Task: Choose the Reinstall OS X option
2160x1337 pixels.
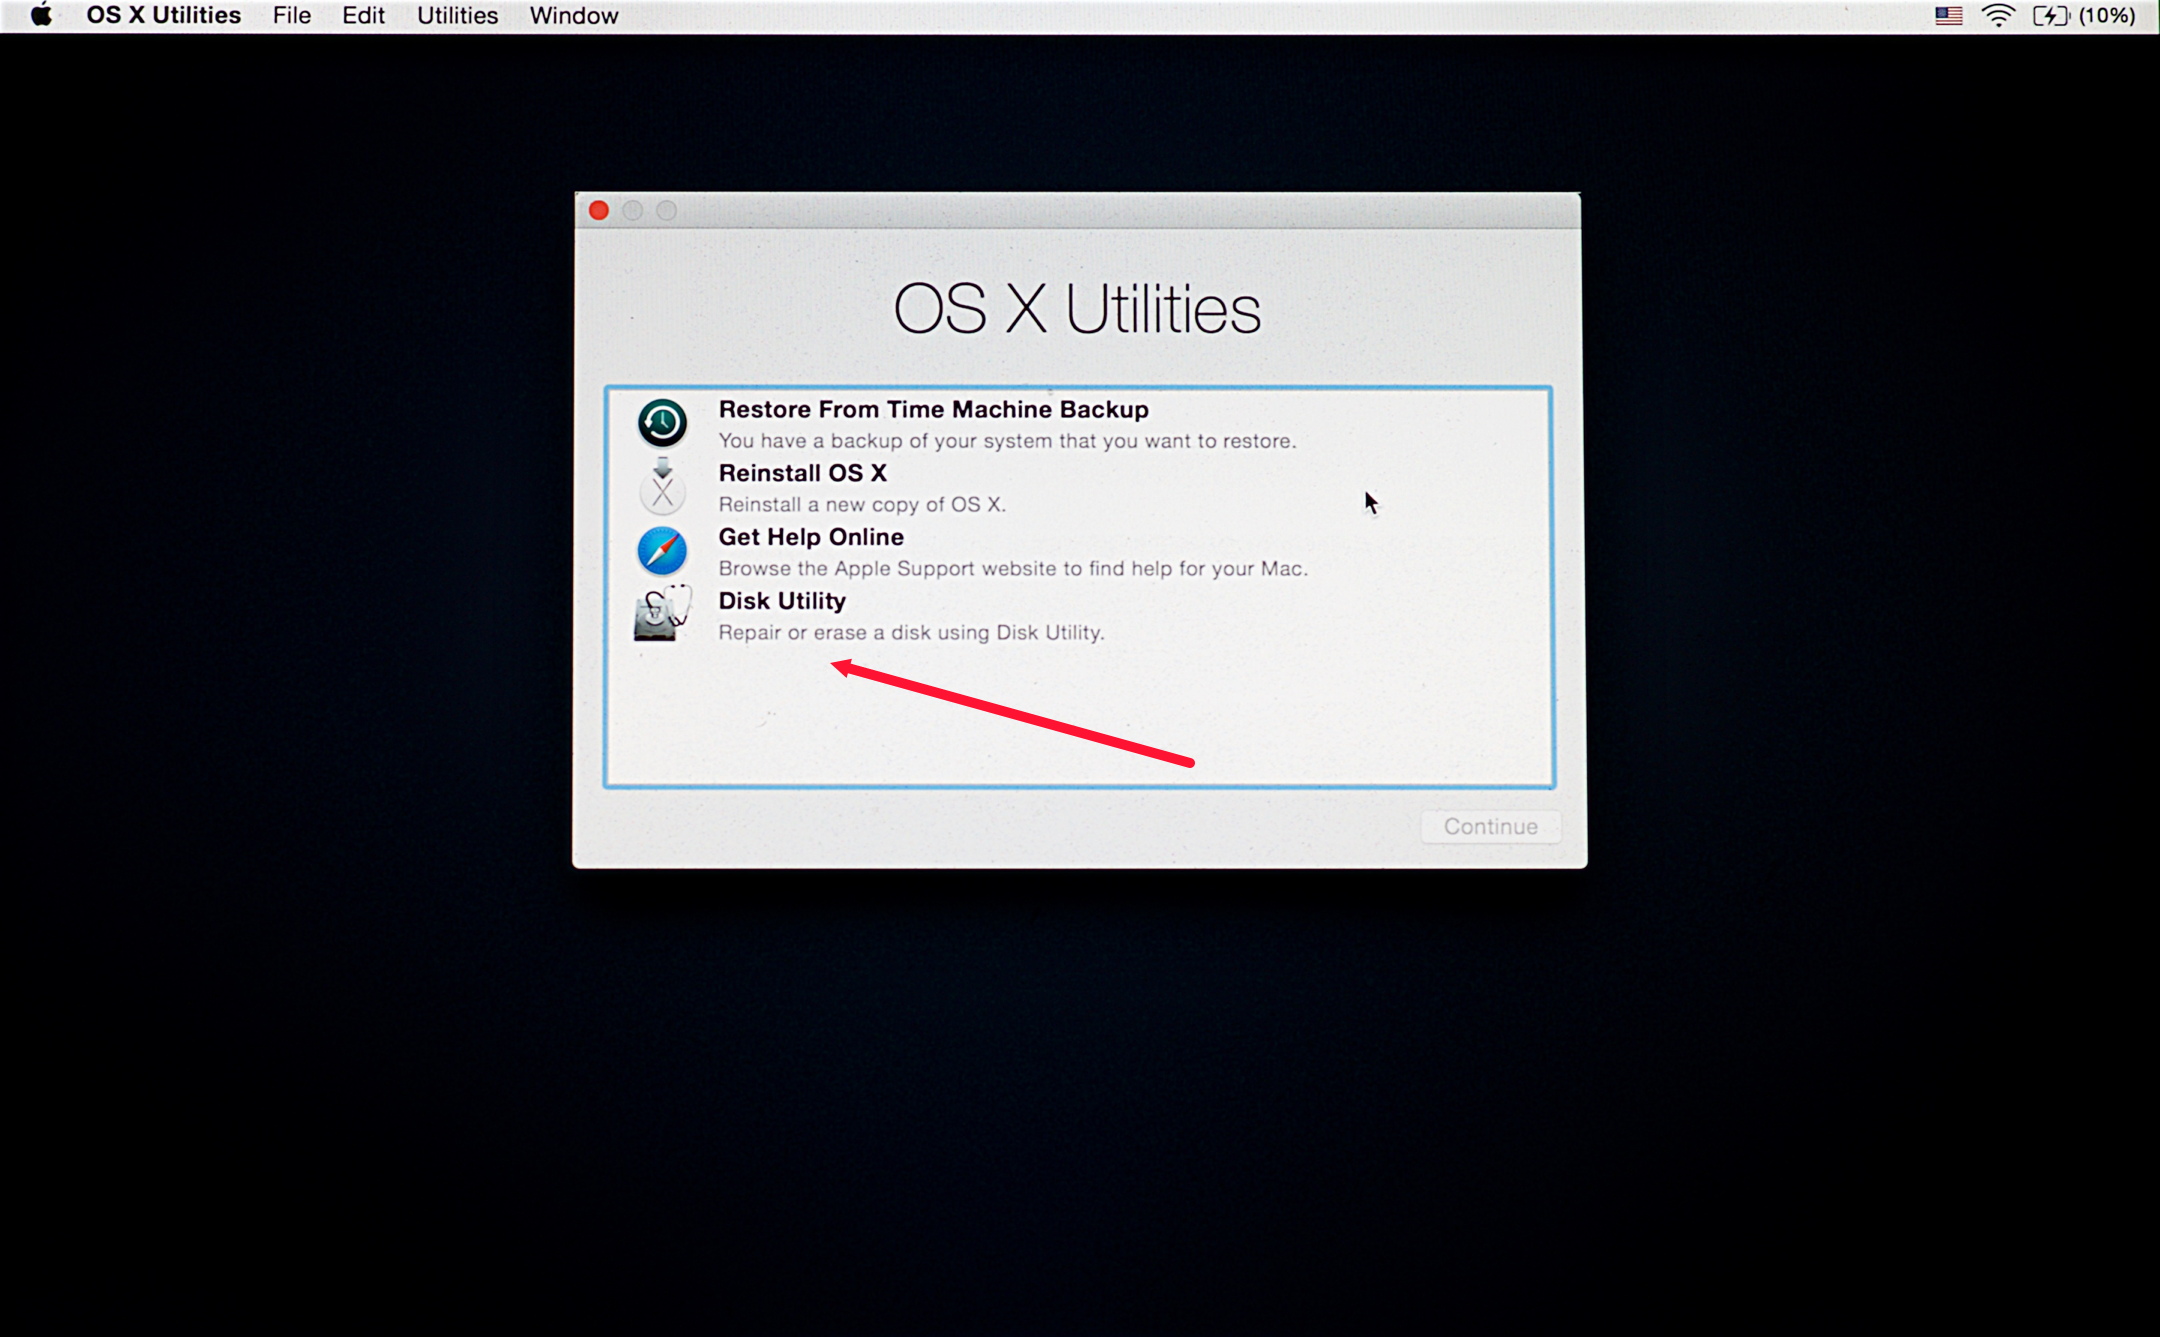Action: pyautogui.click(x=1079, y=488)
